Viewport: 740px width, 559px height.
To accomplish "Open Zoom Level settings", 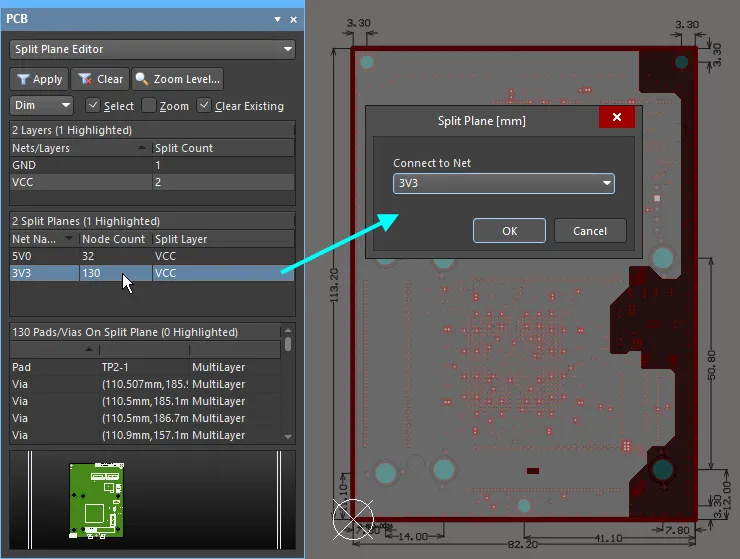I will pyautogui.click(x=178, y=79).
